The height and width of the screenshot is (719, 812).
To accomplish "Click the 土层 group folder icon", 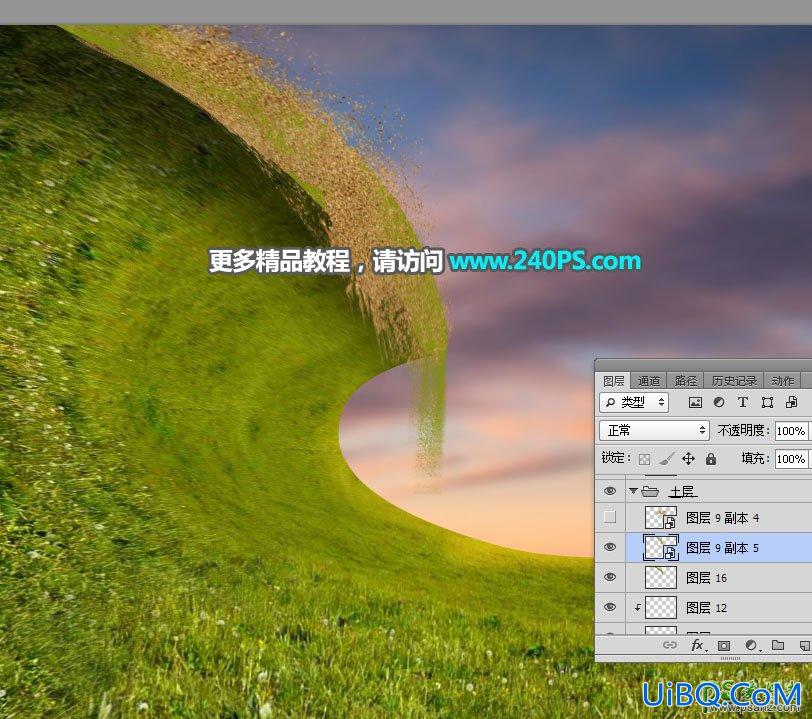I will 650,491.
